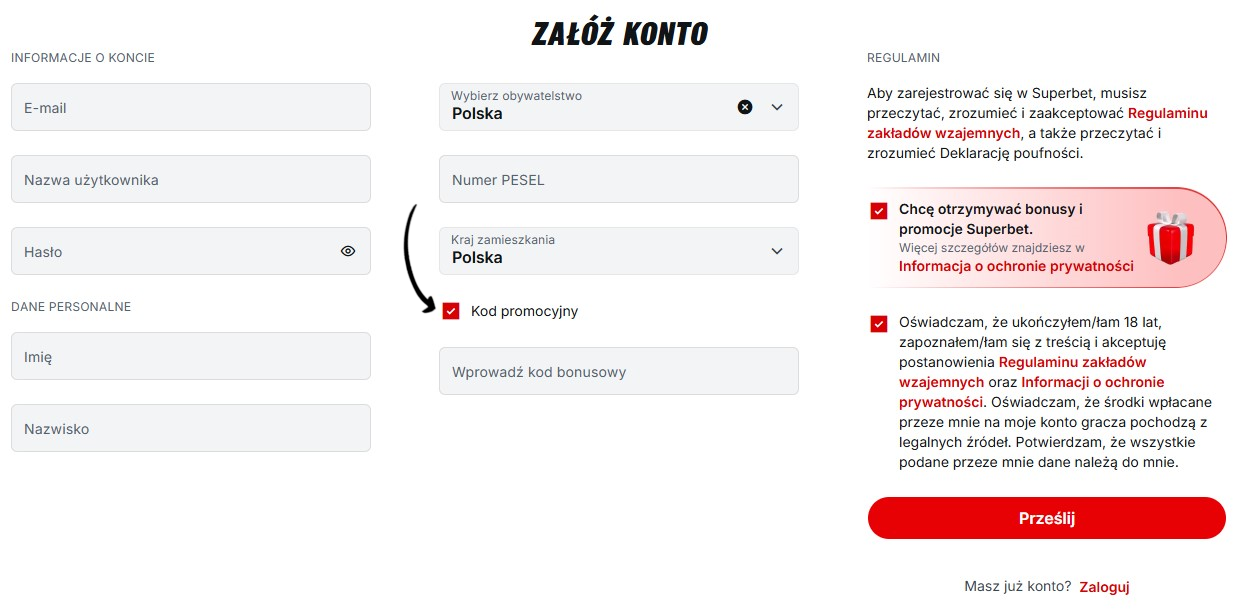
Task: Select the DANE PERSONALNE section header
Action: [x=70, y=307]
